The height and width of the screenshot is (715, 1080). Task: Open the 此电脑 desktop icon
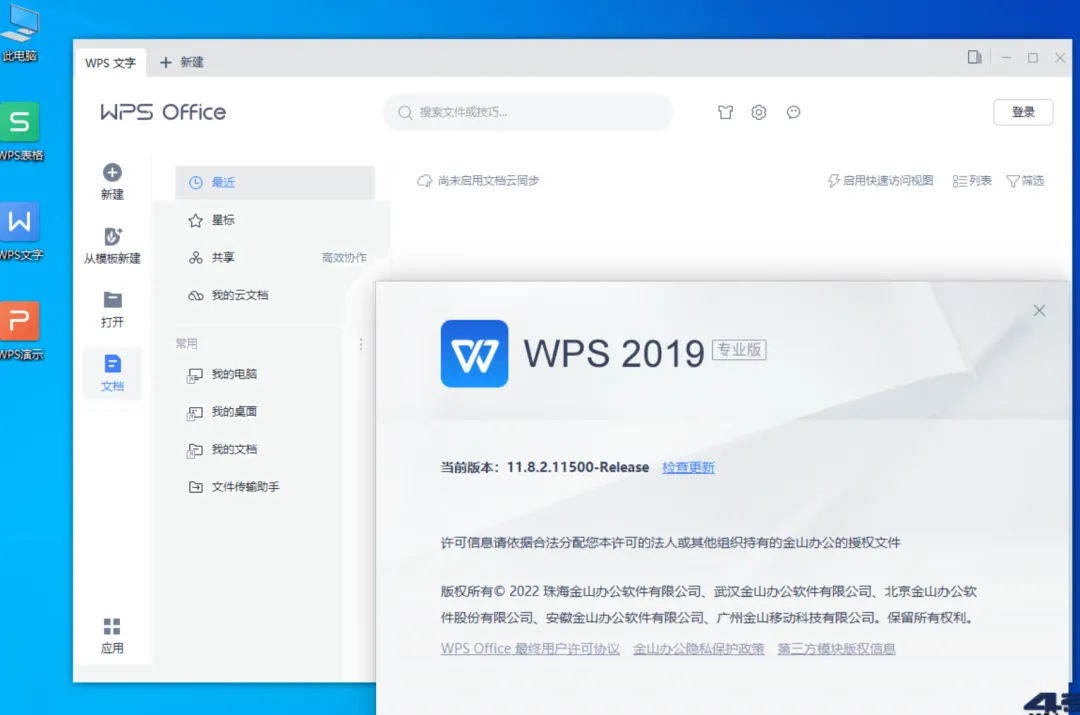(20, 32)
